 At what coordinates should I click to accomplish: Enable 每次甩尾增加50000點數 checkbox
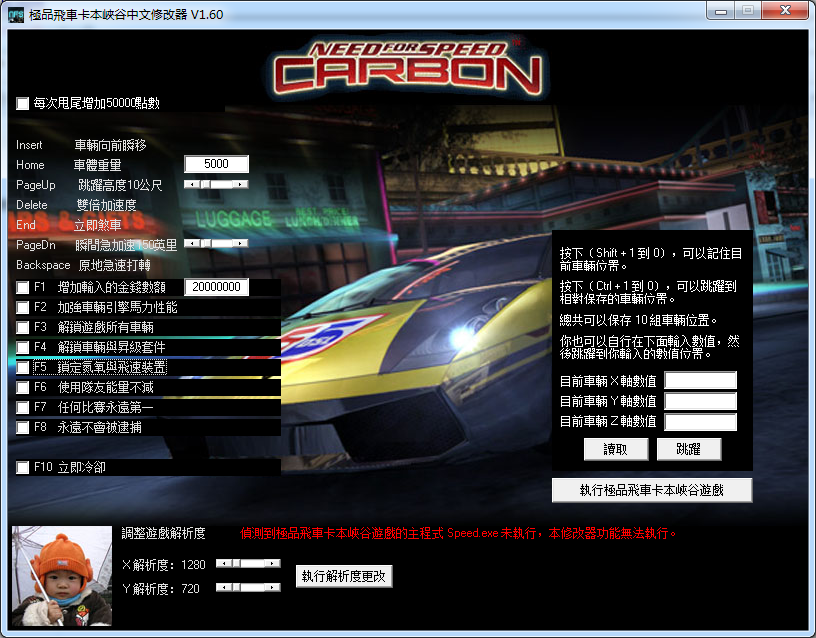tap(22, 104)
